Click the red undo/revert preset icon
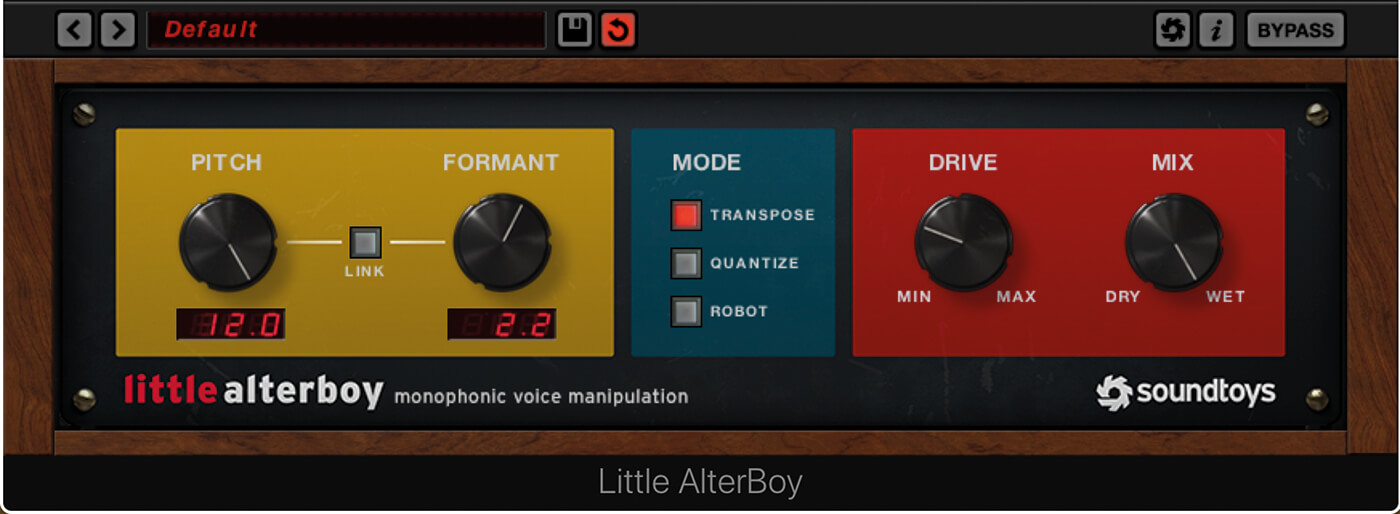The height and width of the screenshot is (514, 1400). coord(618,30)
